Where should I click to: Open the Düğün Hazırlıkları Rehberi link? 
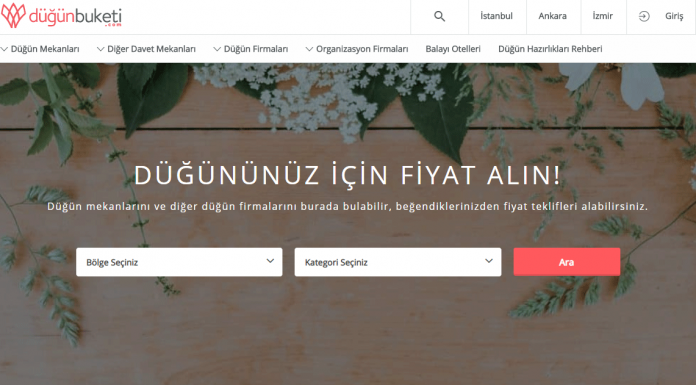point(550,49)
